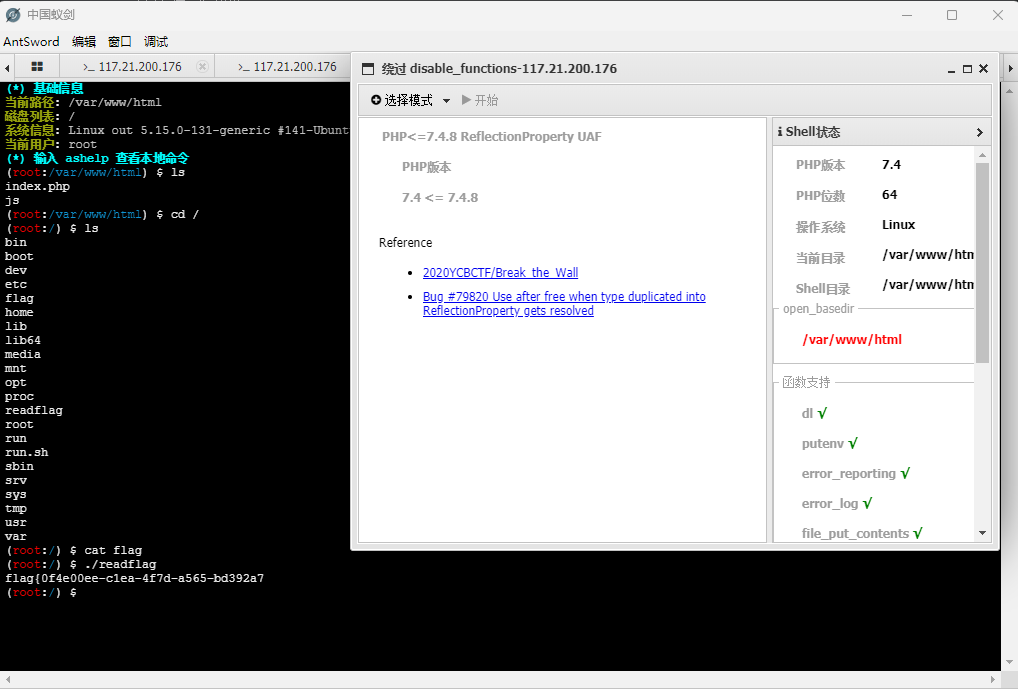Open the home grid tab icon

click(37, 67)
